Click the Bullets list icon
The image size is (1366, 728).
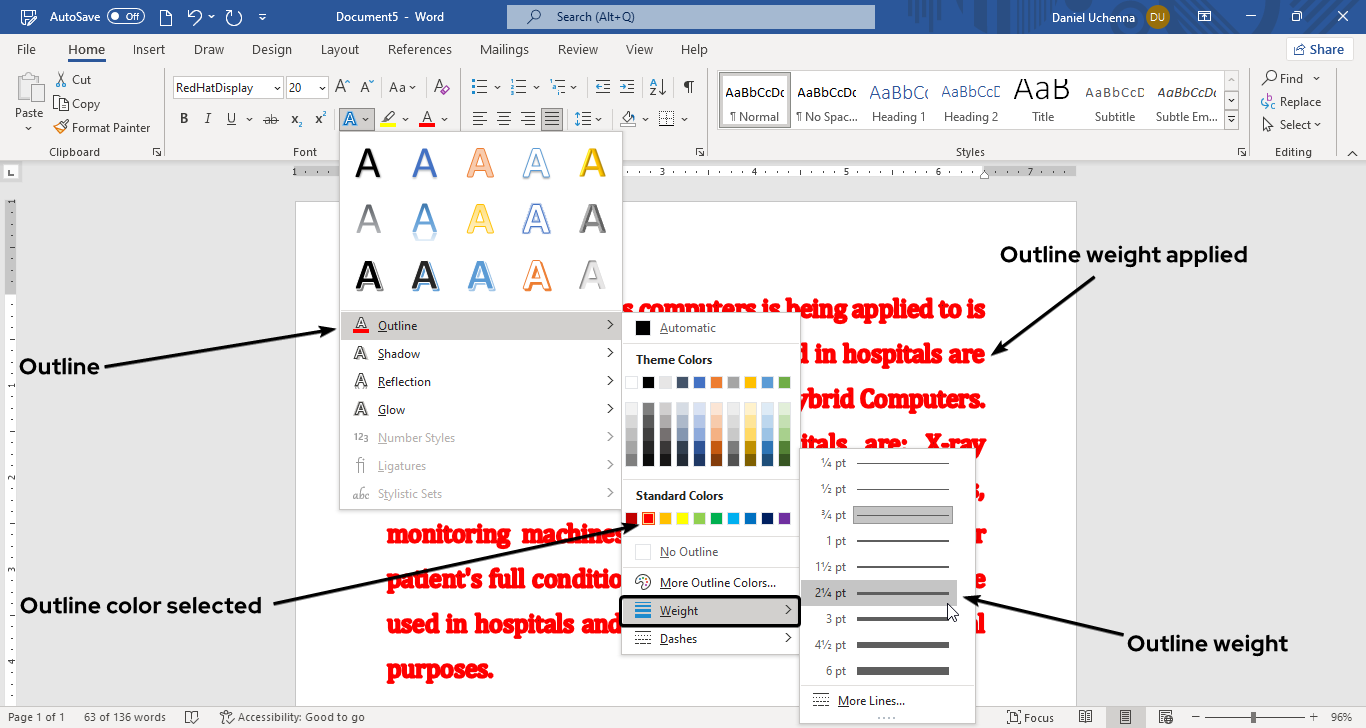[x=480, y=87]
